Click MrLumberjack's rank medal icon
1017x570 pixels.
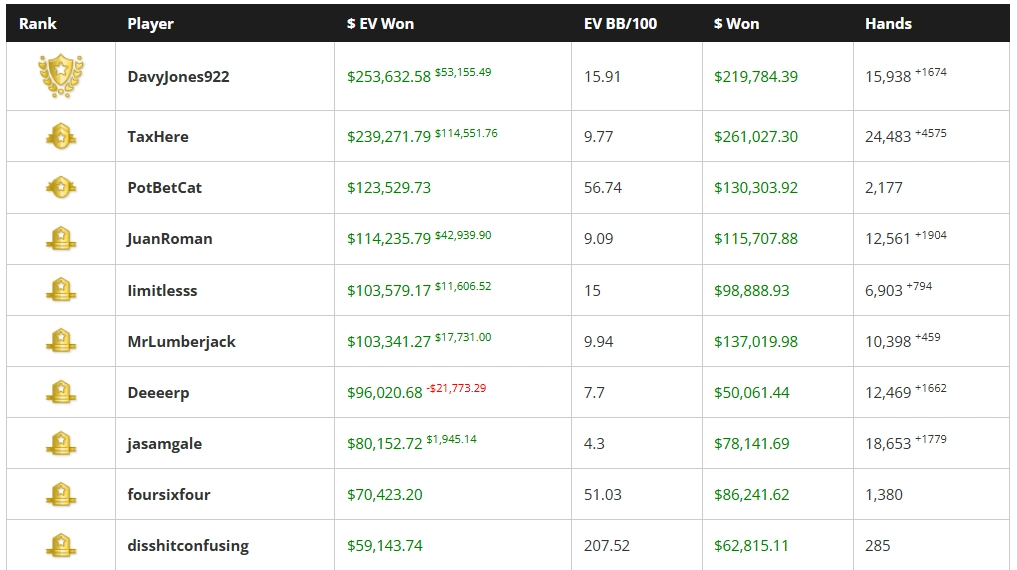[61, 341]
